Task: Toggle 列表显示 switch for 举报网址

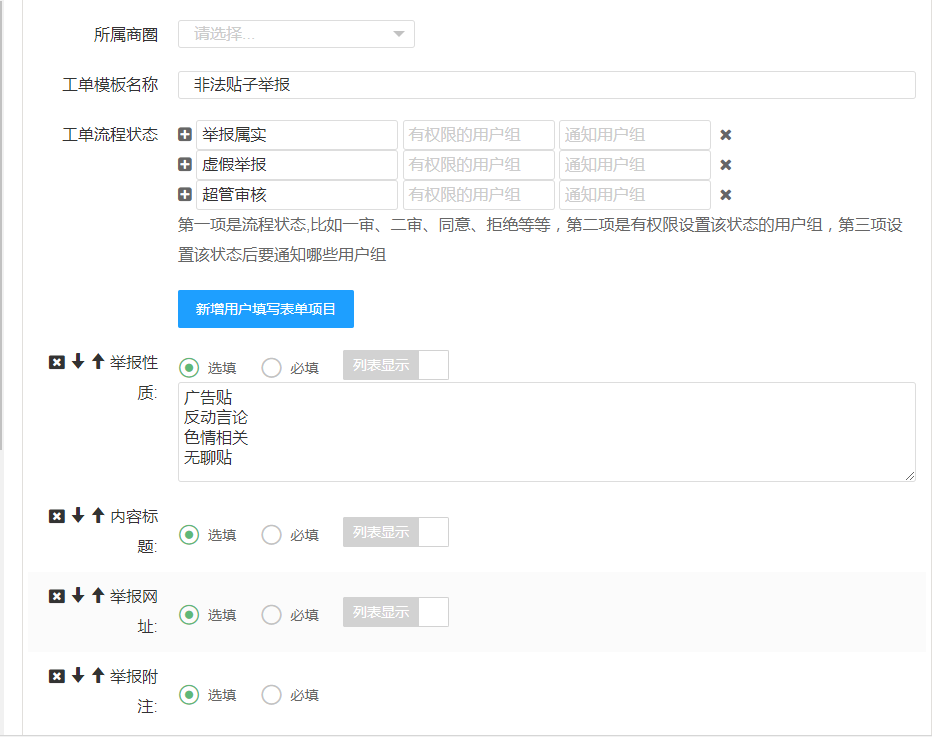Action: [x=396, y=613]
